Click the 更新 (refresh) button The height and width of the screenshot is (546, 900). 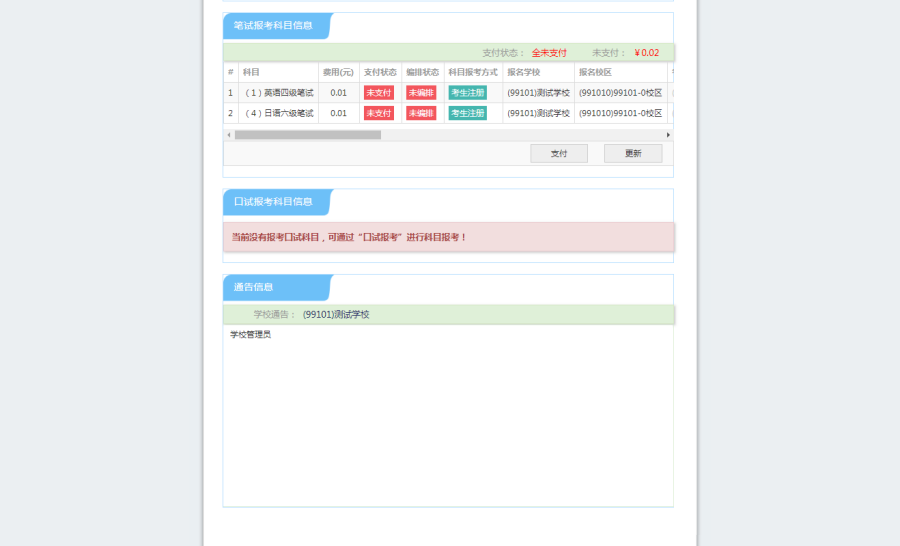coord(632,154)
